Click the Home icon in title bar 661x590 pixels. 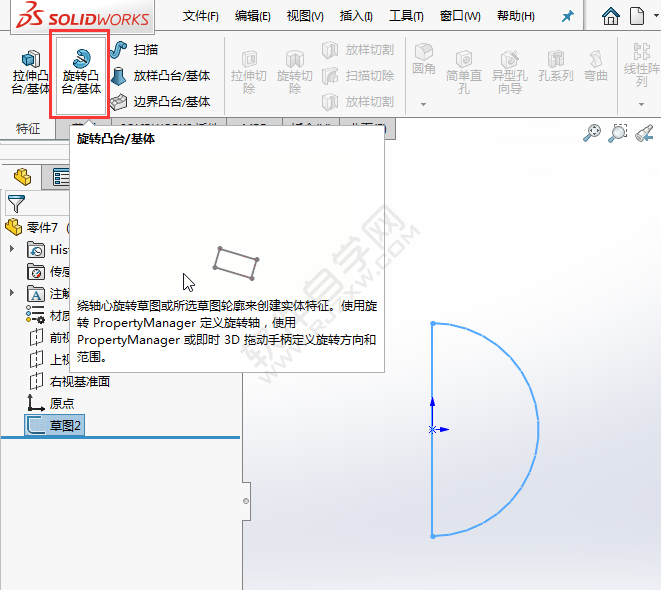point(610,16)
